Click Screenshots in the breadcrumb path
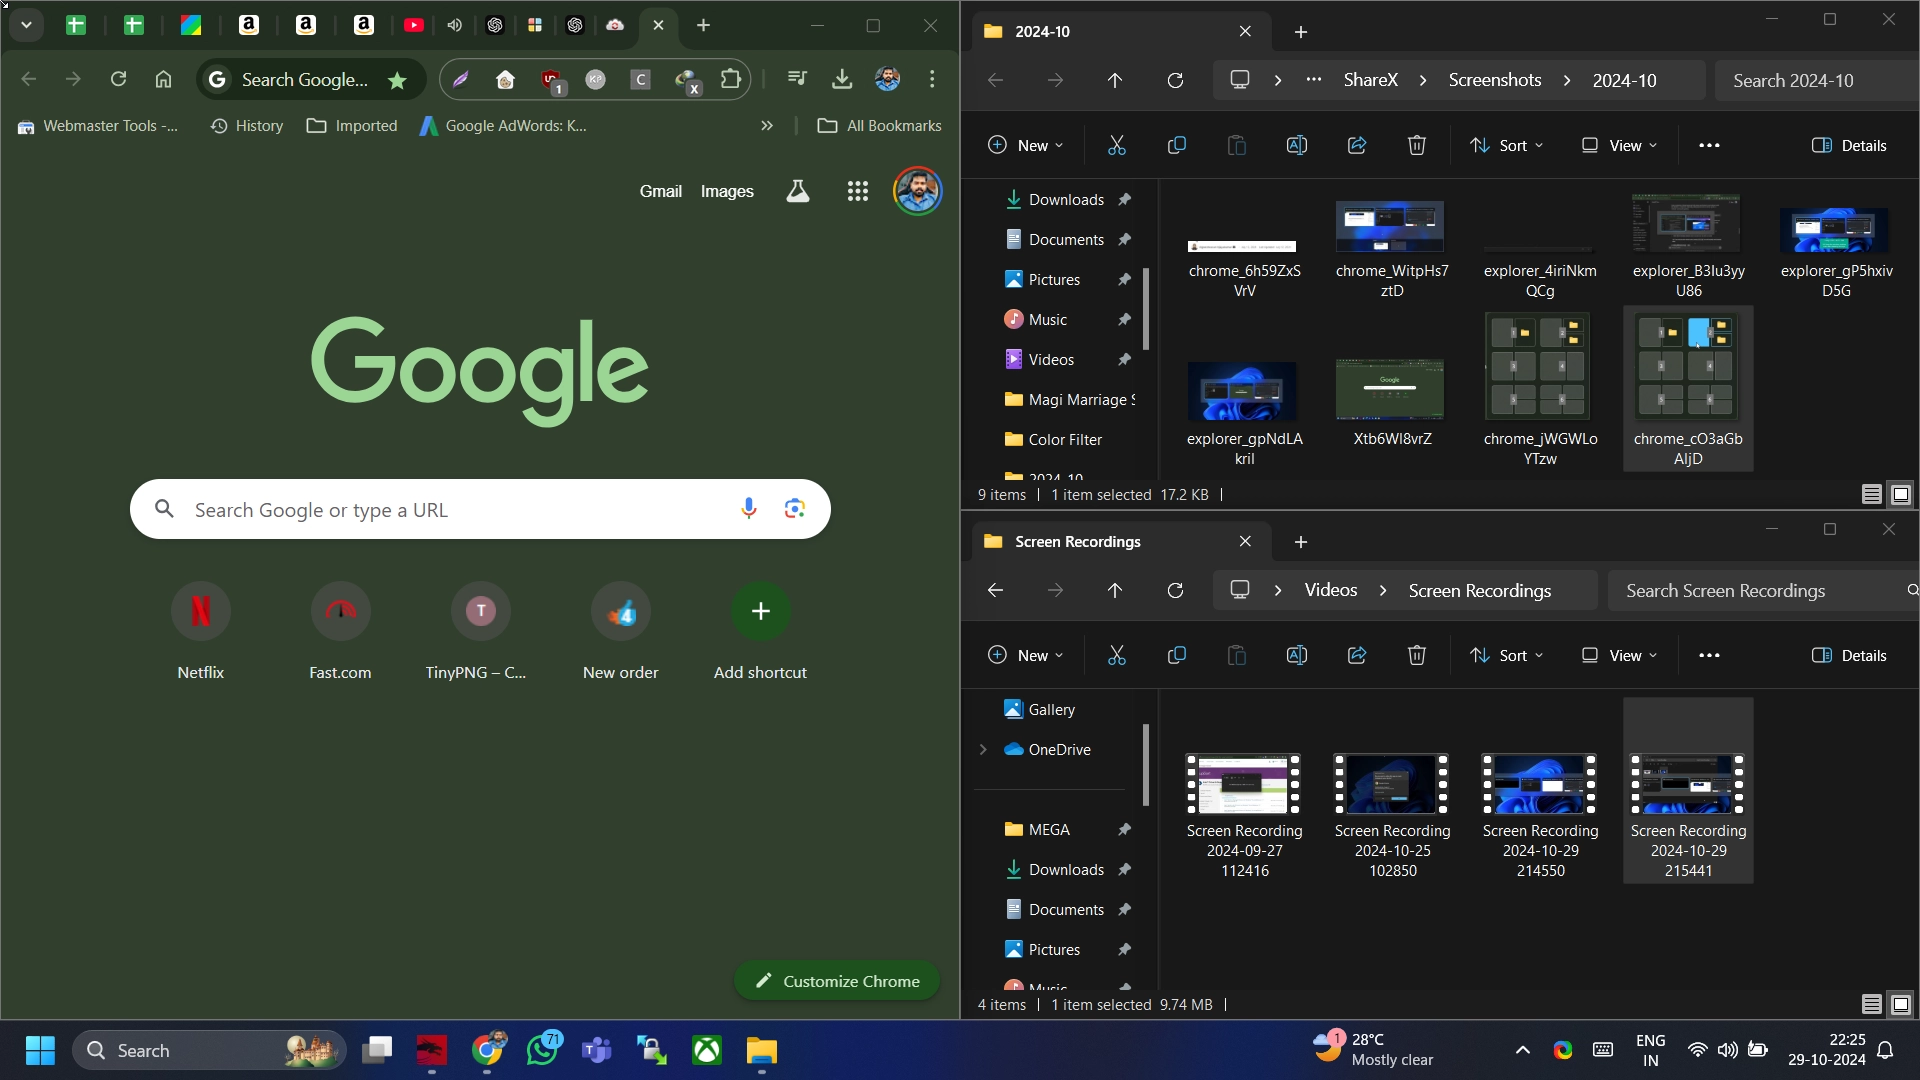The image size is (1920, 1080). click(x=1494, y=80)
